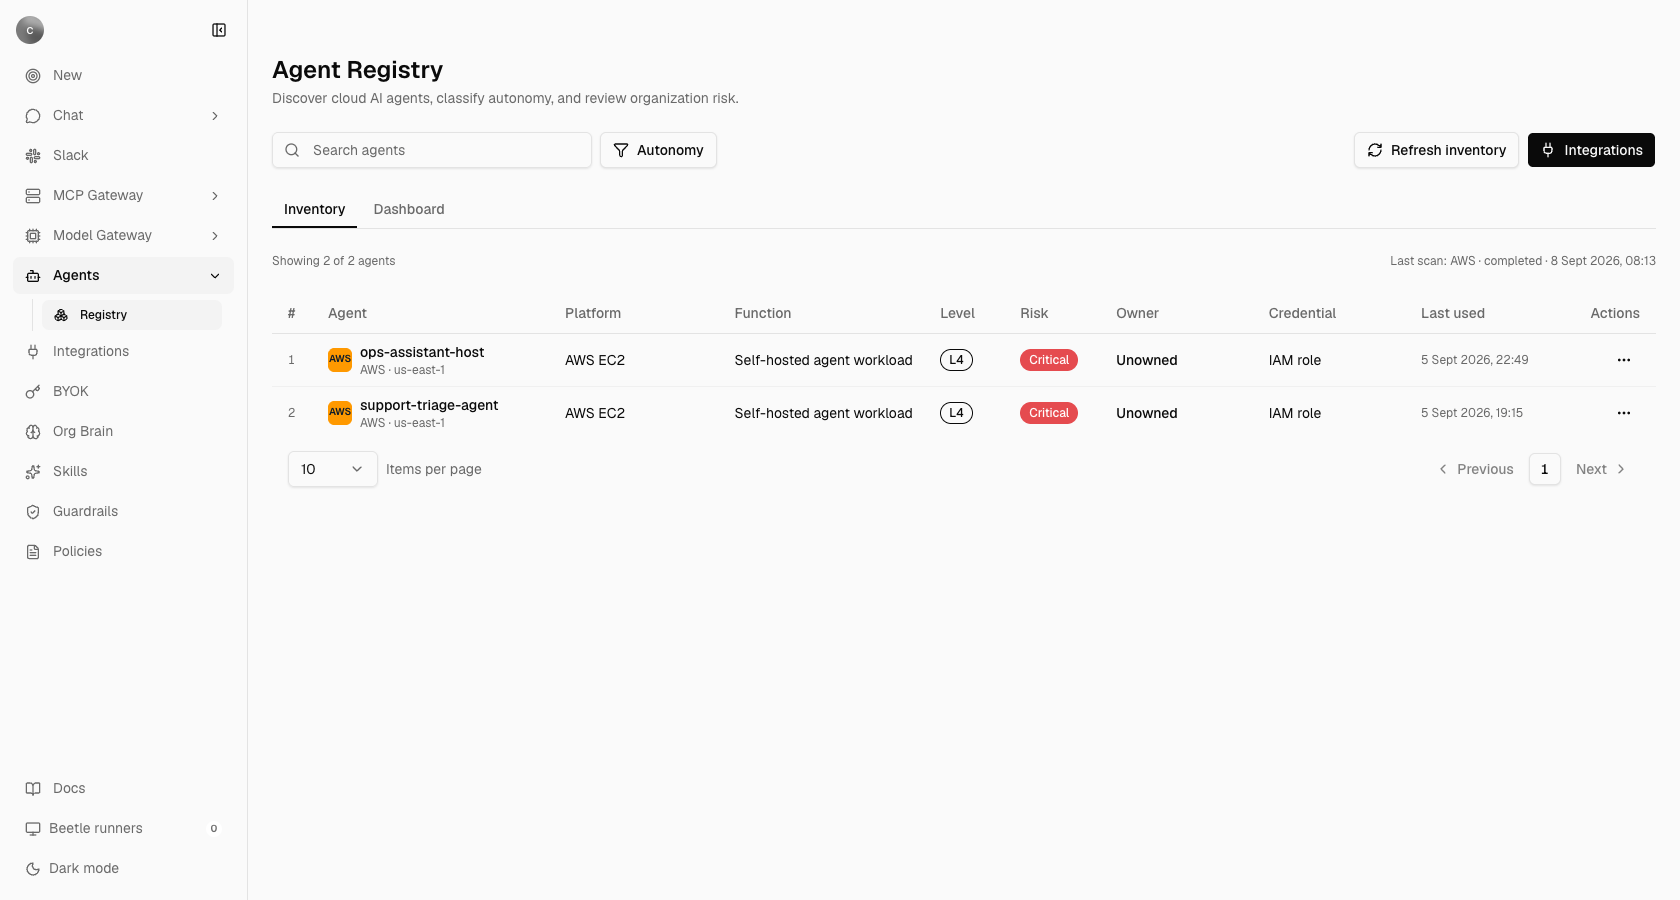Click the MCP Gateway server icon

click(33, 196)
